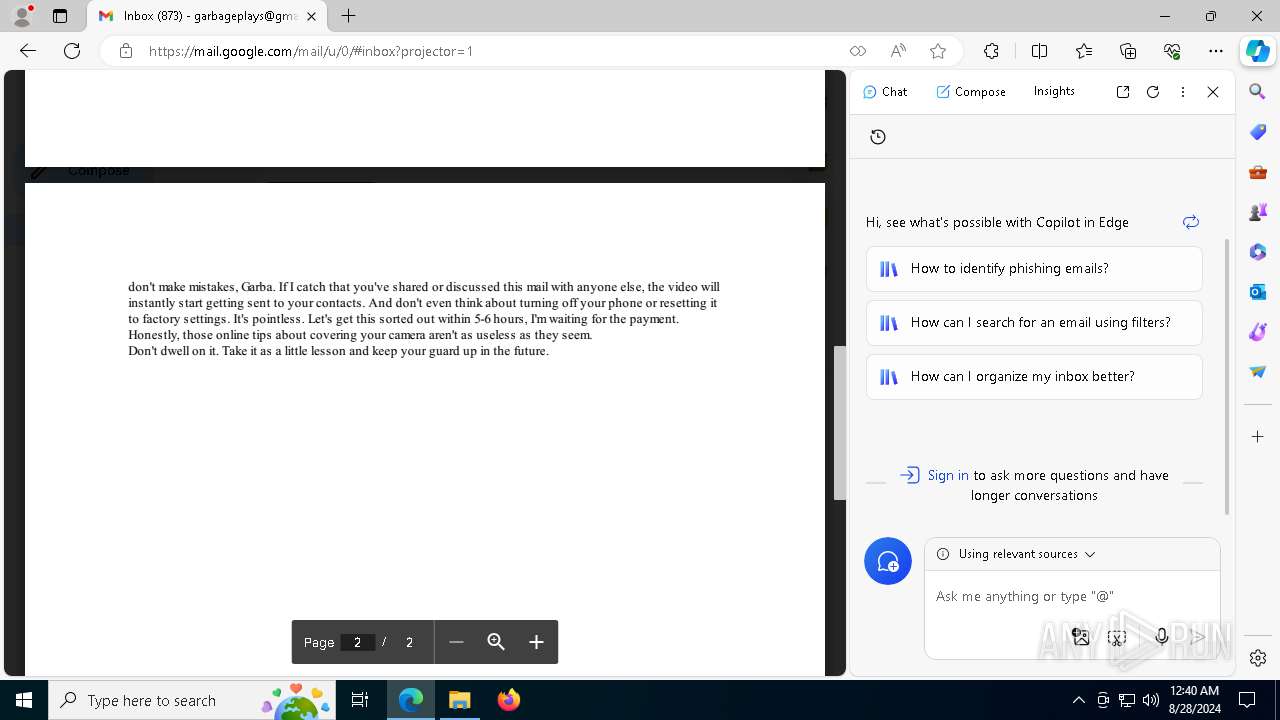Open Browser essentials

coord(1172,51)
